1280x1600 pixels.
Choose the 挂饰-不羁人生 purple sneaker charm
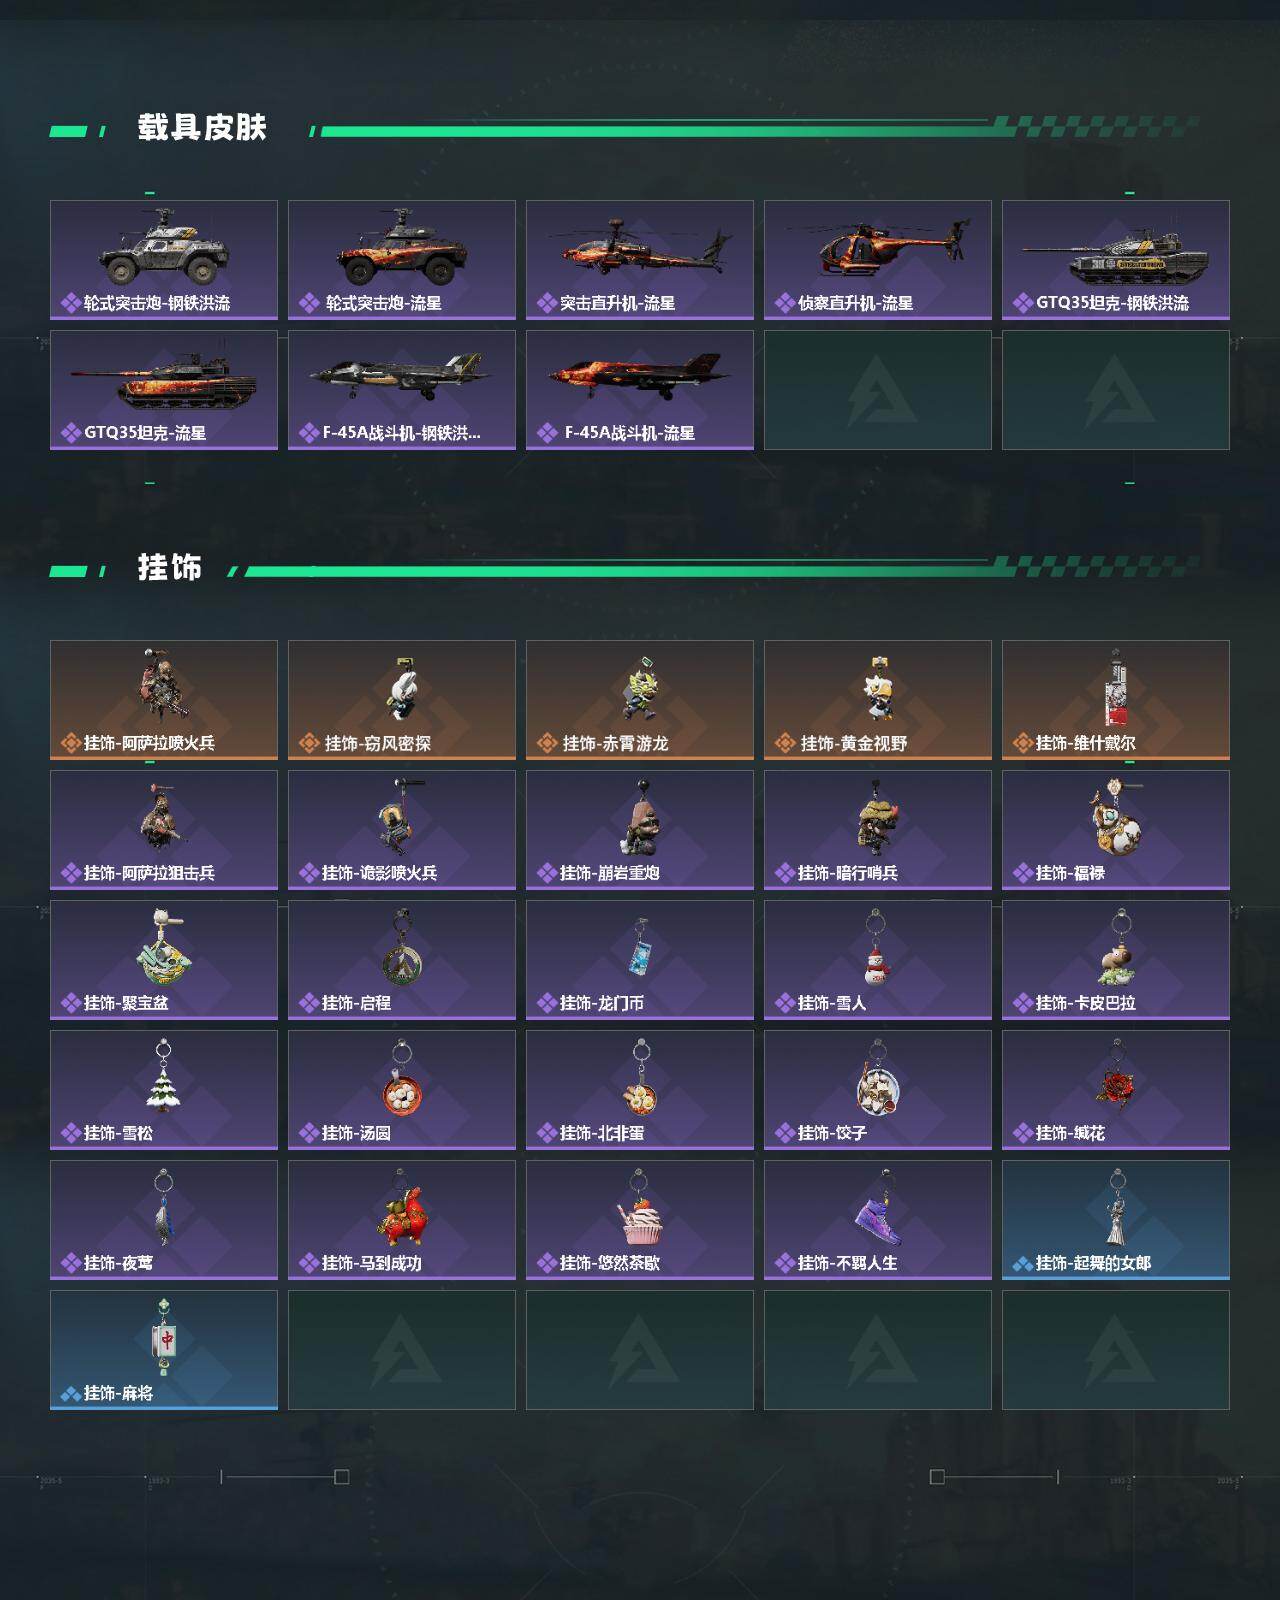(x=878, y=1220)
